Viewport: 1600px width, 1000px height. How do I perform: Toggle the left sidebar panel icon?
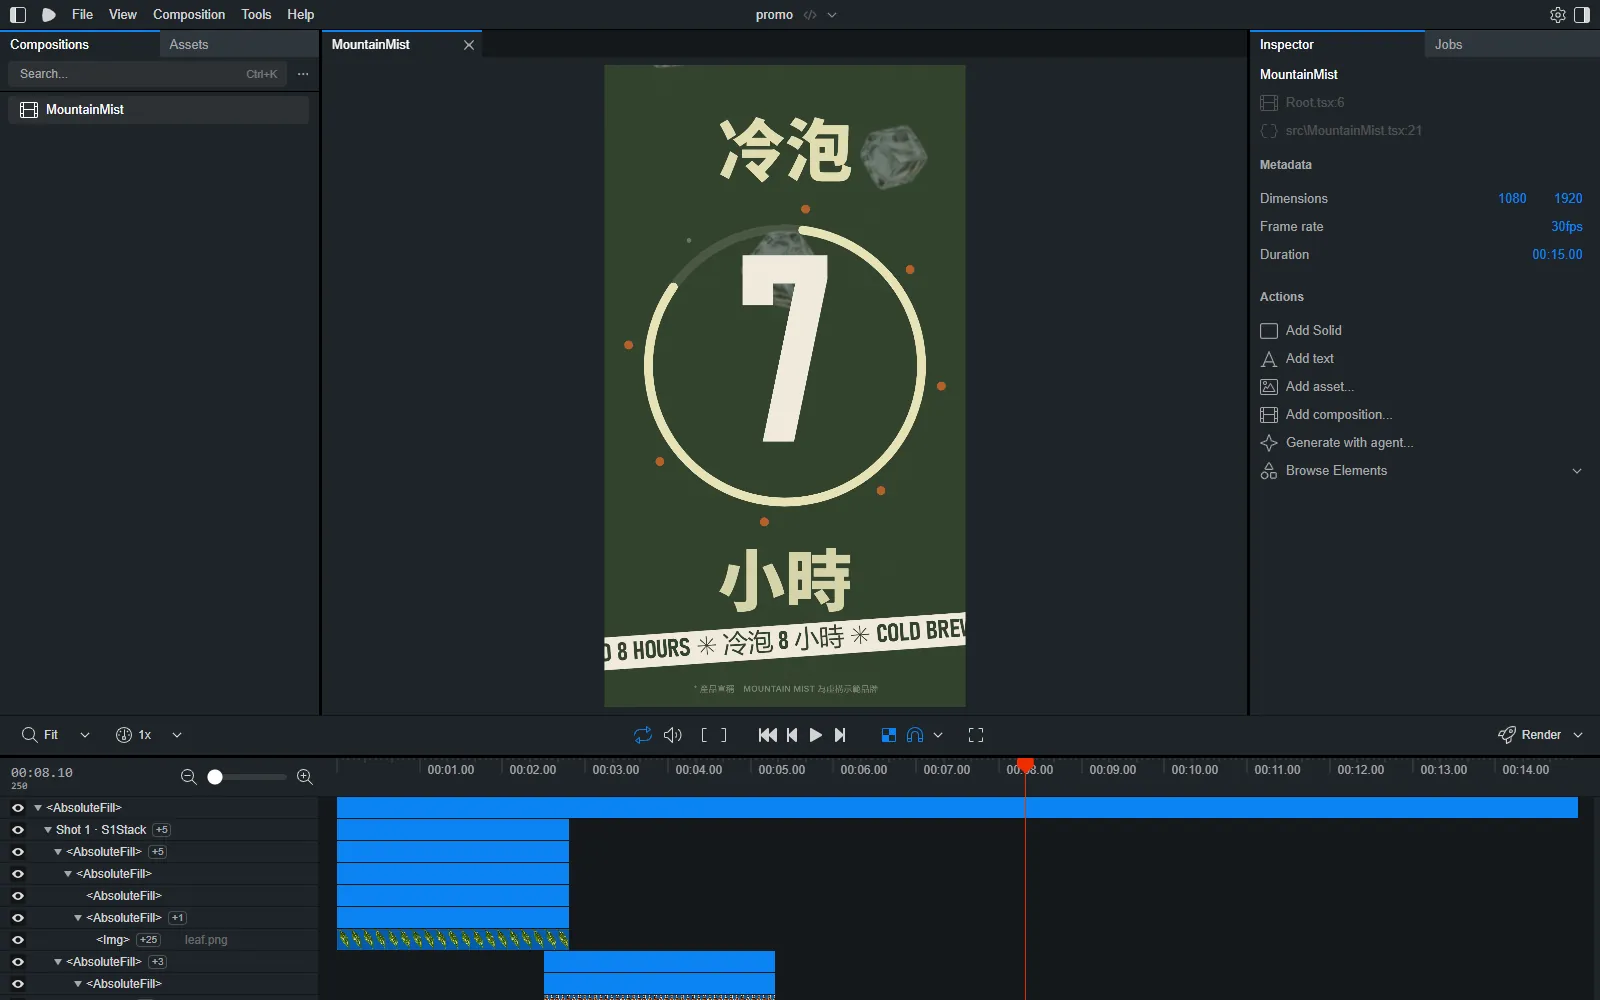tap(18, 15)
